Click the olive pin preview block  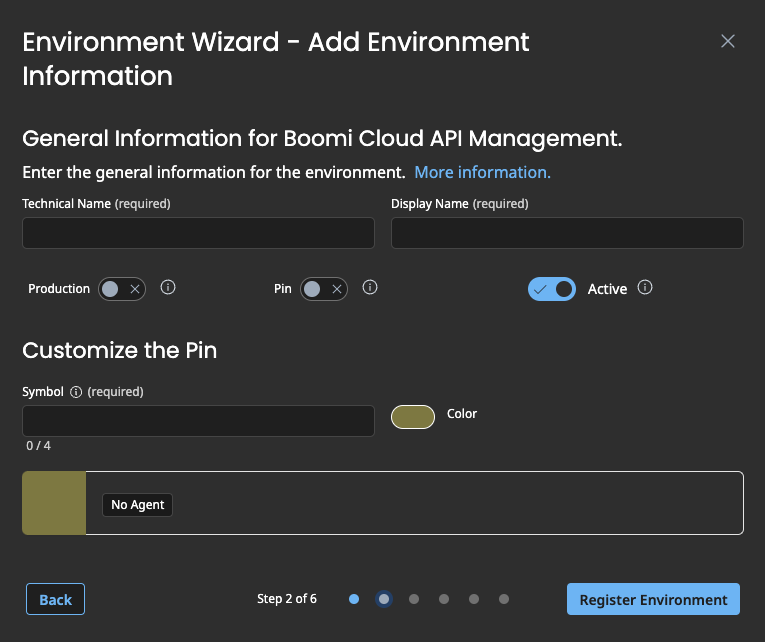tap(54, 502)
